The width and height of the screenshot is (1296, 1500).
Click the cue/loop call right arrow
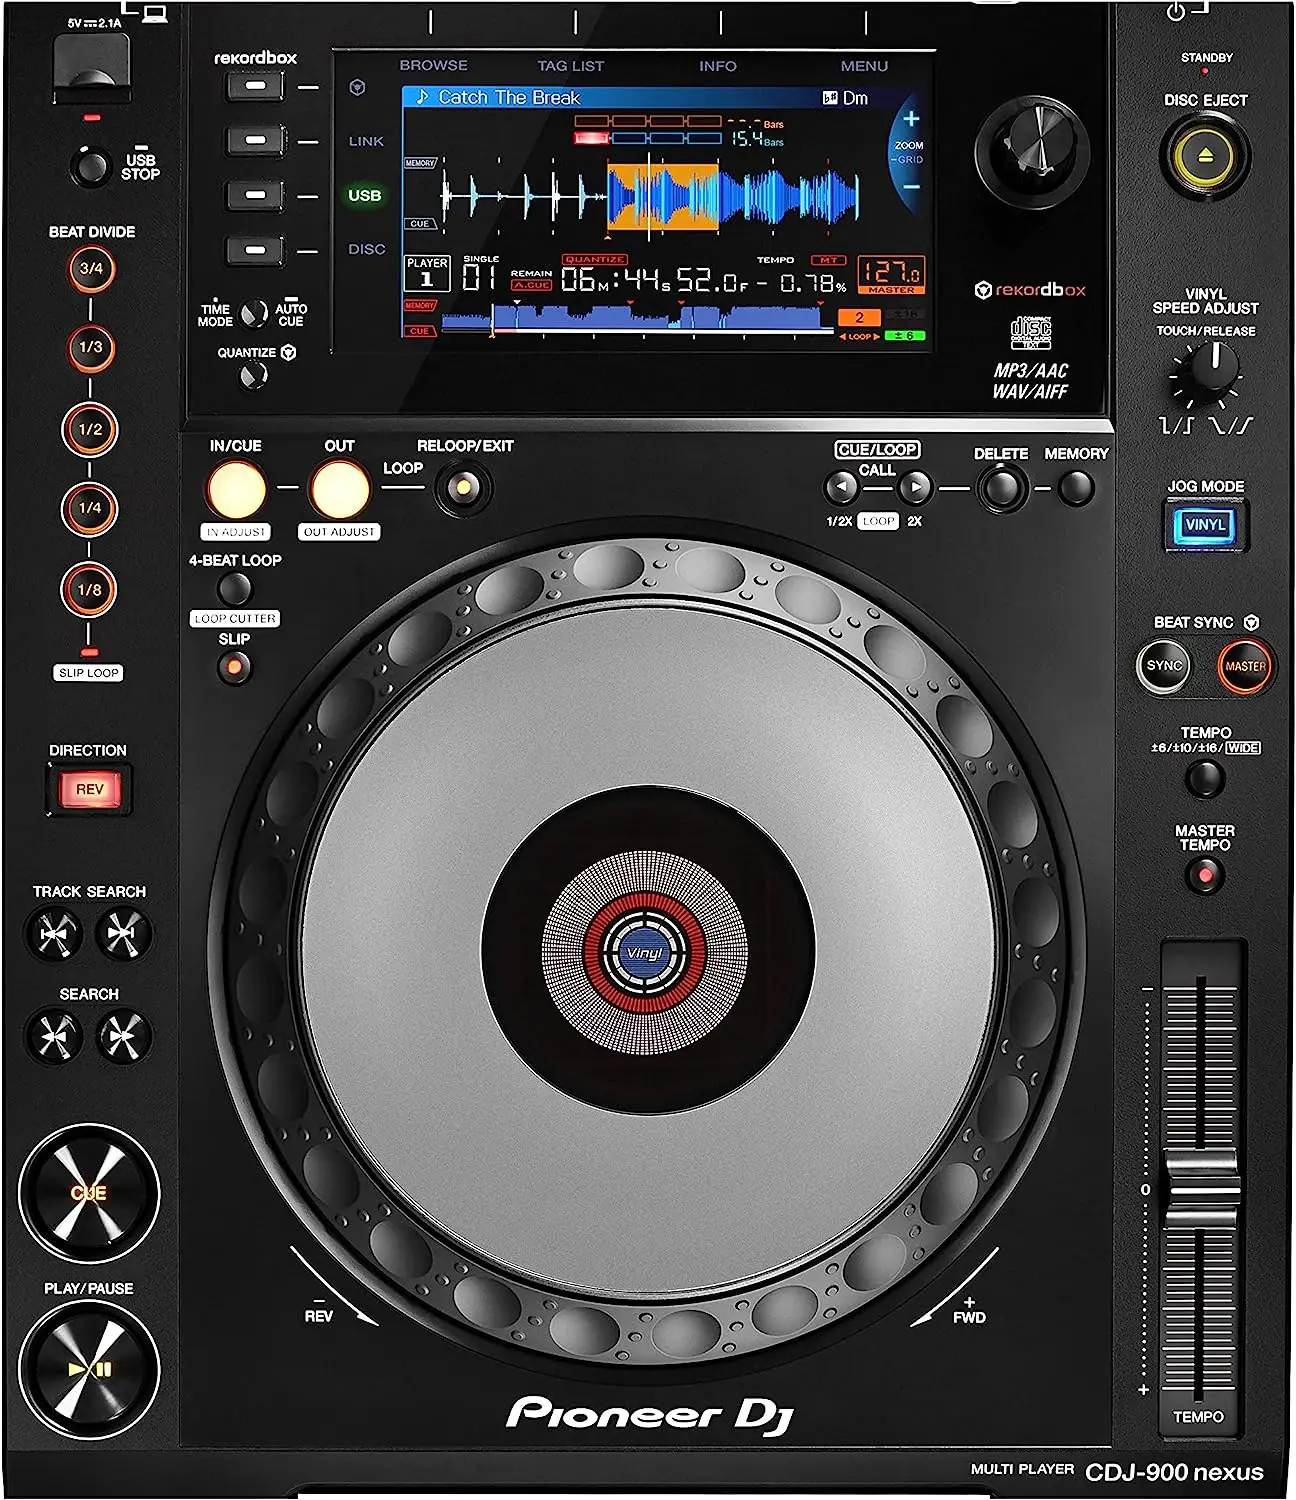[x=914, y=488]
